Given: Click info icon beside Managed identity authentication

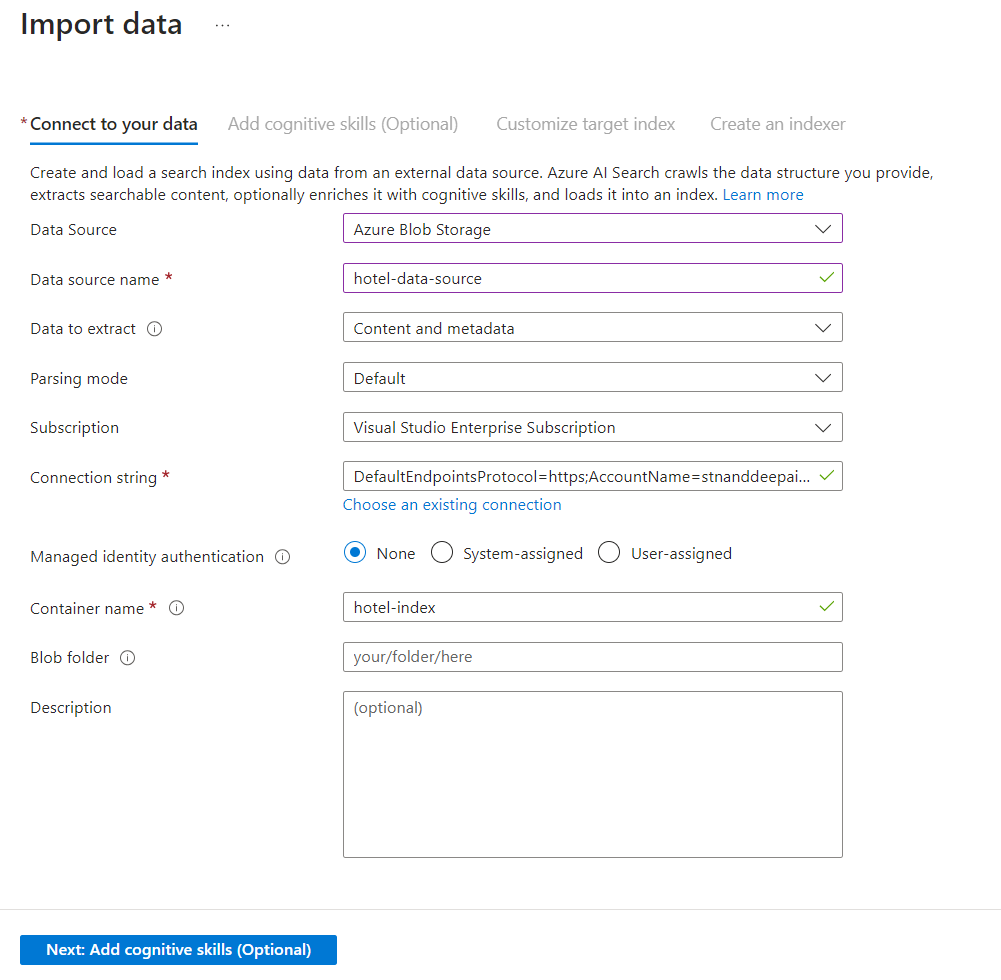Looking at the screenshot, I should [282, 557].
